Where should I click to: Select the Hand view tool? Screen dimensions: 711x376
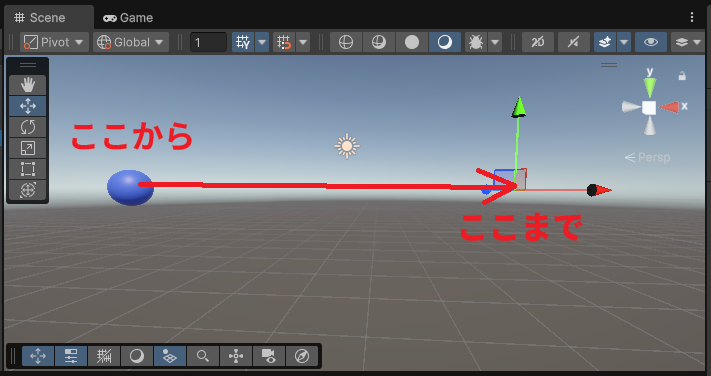tap(28, 85)
